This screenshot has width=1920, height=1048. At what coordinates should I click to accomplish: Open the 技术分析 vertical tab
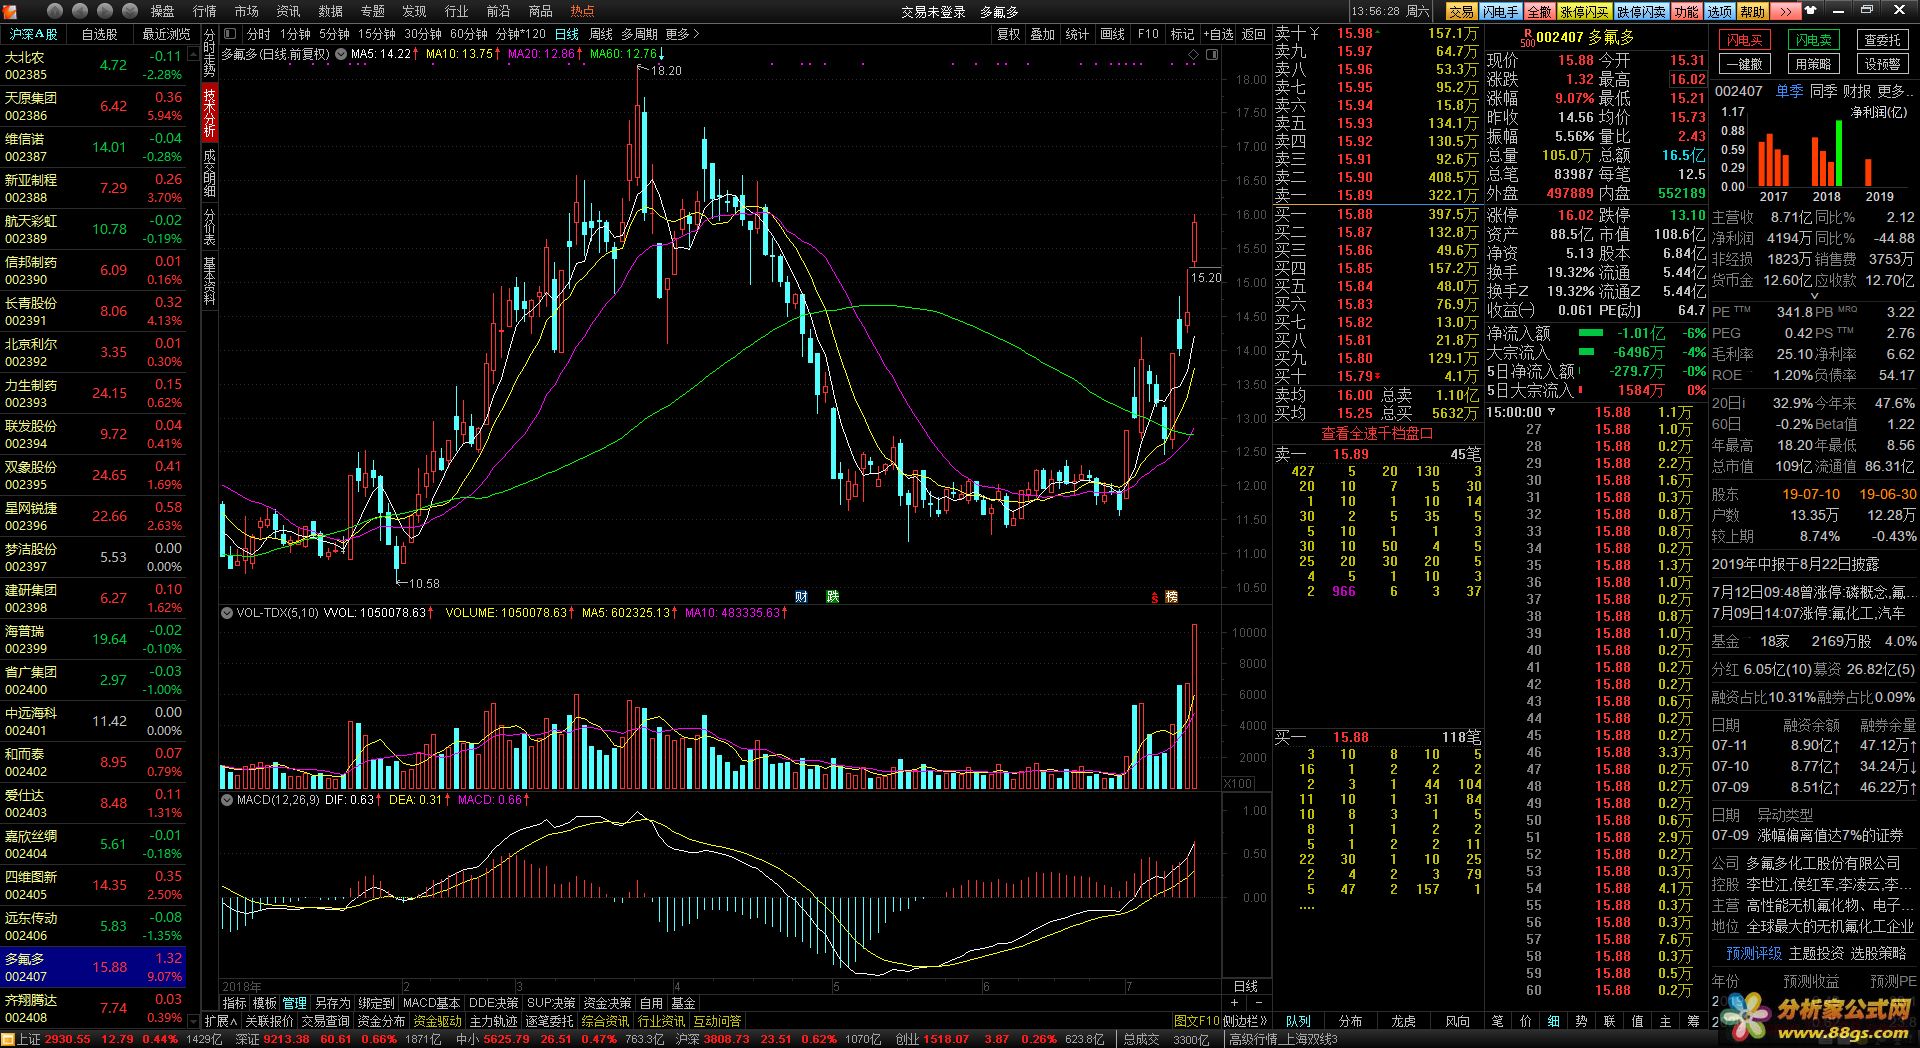(209, 111)
